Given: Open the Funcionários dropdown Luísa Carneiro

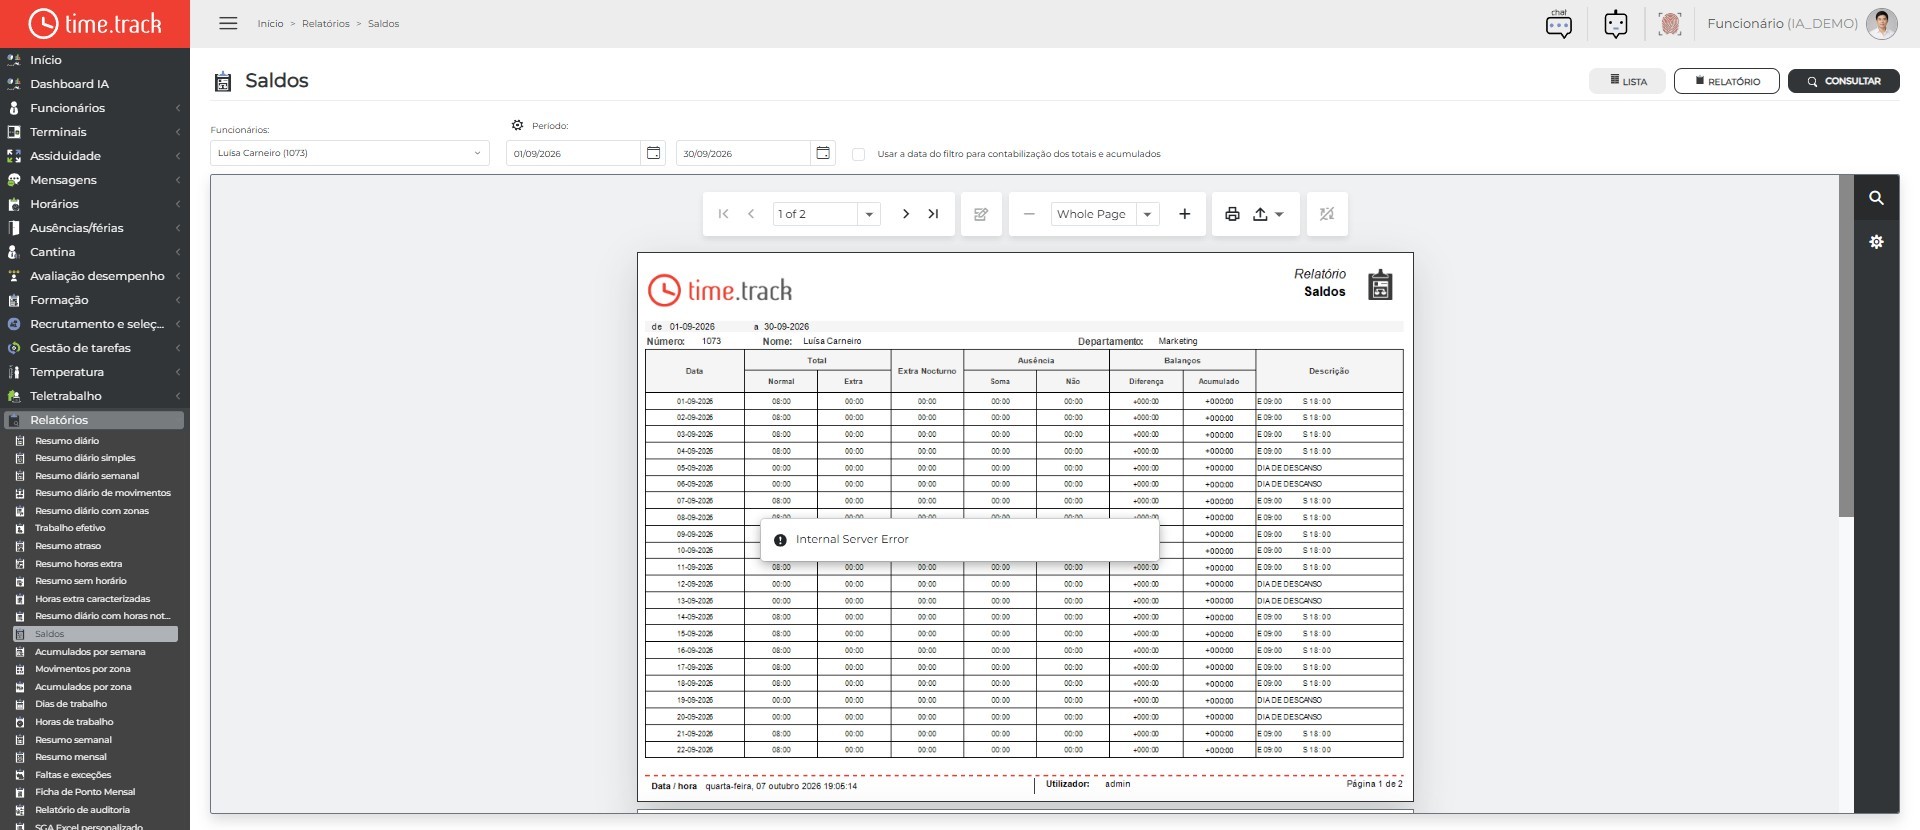Looking at the screenshot, I should pyautogui.click(x=349, y=153).
